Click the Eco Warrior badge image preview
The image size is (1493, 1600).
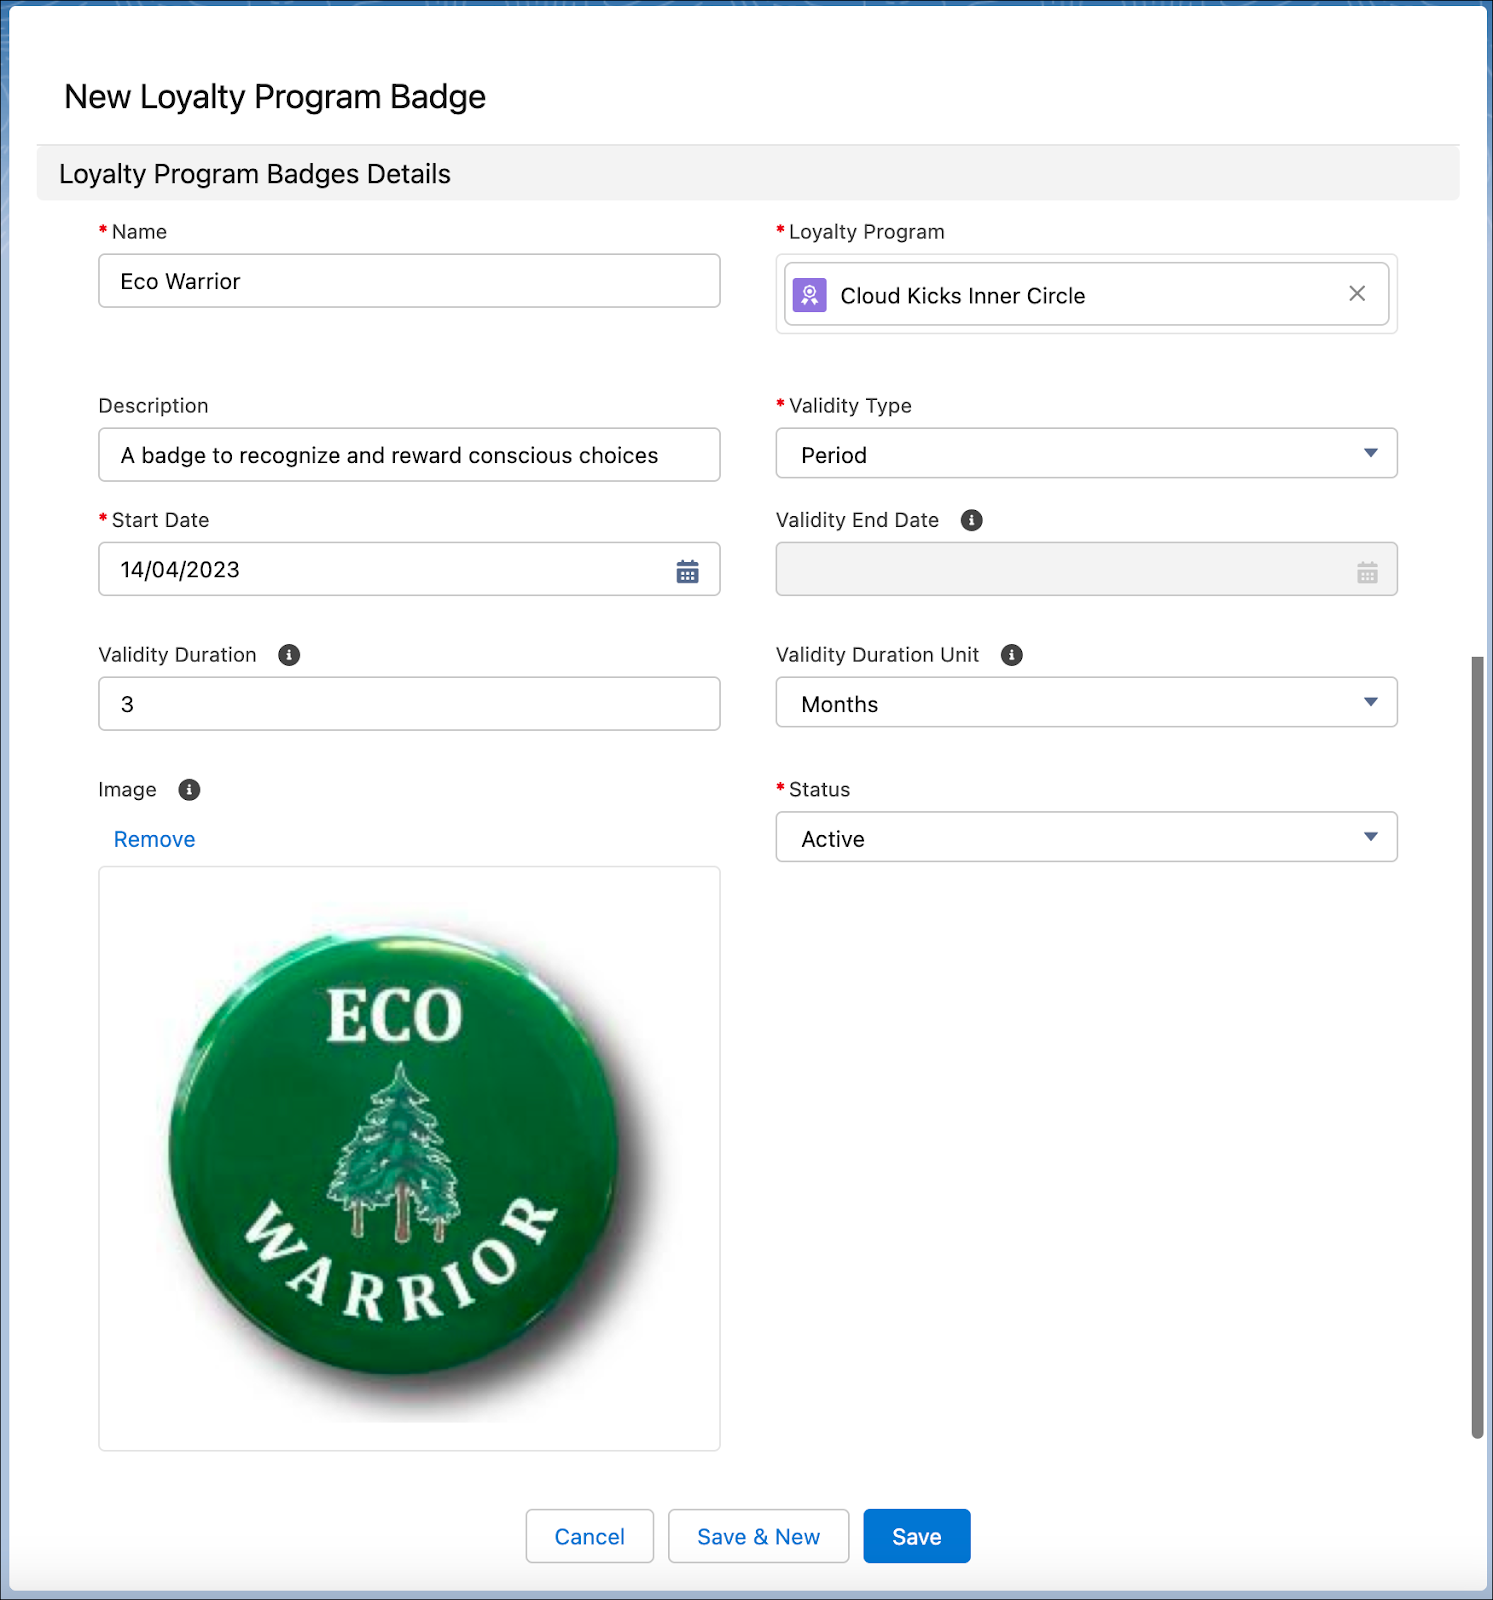pos(409,1159)
